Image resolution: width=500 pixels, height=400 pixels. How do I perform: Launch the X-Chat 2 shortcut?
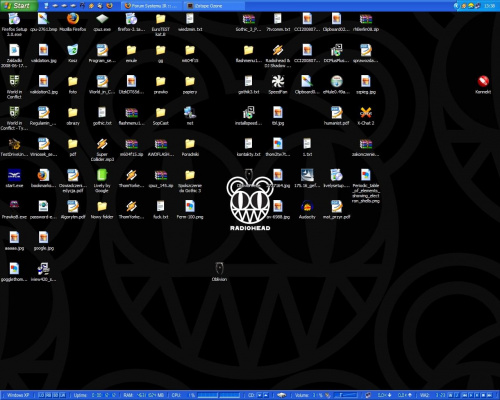pos(366,116)
